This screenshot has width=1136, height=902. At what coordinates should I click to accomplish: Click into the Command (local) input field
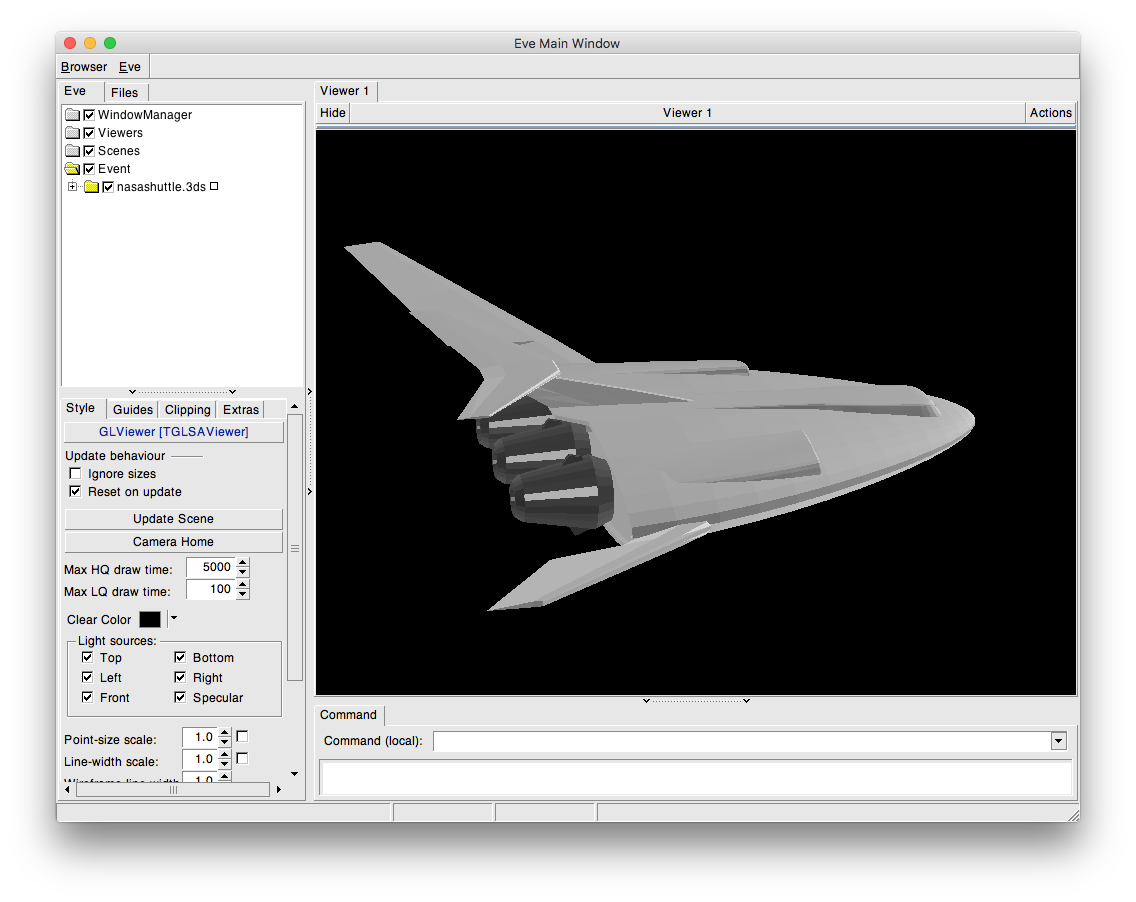(x=740, y=741)
